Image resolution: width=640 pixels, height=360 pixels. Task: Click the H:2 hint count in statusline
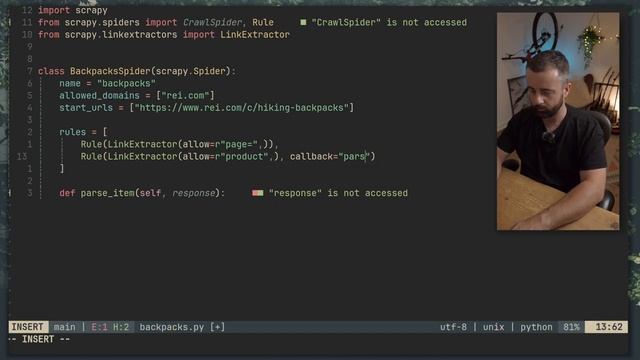coord(121,327)
